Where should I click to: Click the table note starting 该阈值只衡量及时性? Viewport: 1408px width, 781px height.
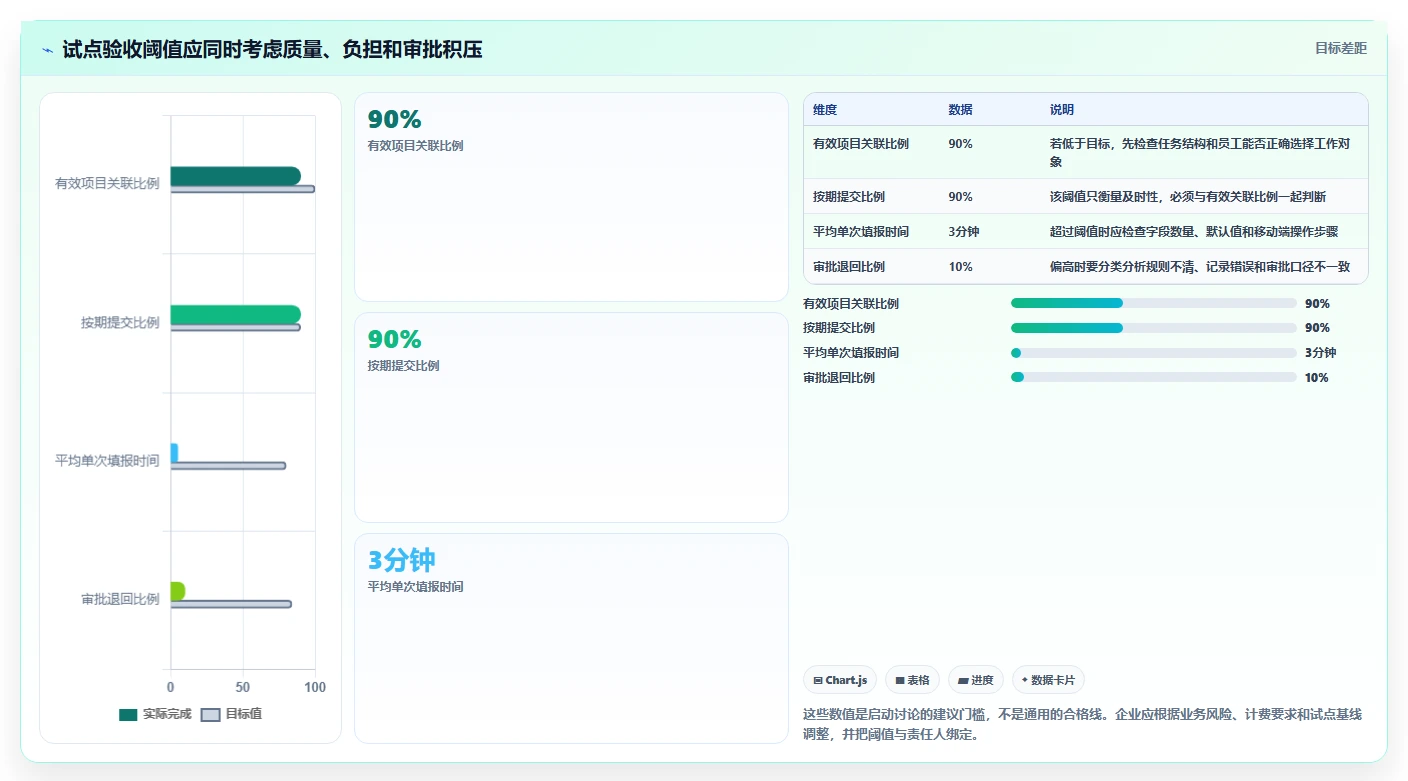(x=1187, y=196)
